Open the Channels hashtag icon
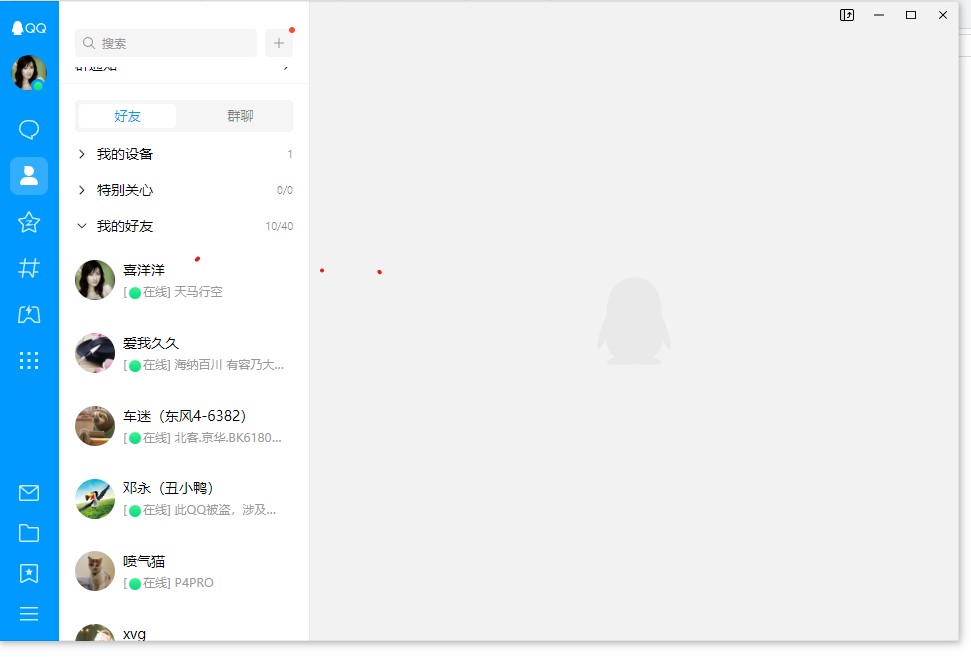Image resolution: width=971 pixels, height=657 pixels. pos(29,268)
